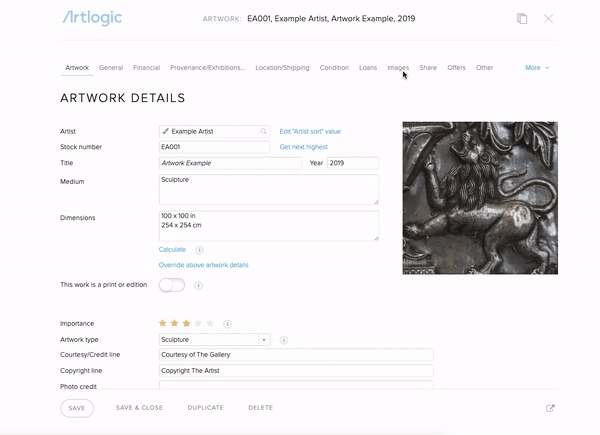Close the artwork record window

548,18
